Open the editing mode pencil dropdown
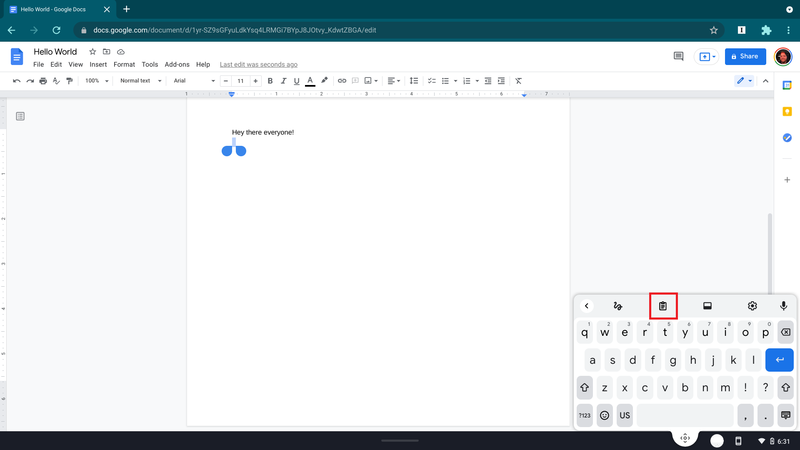The height and width of the screenshot is (450, 800). [744, 81]
